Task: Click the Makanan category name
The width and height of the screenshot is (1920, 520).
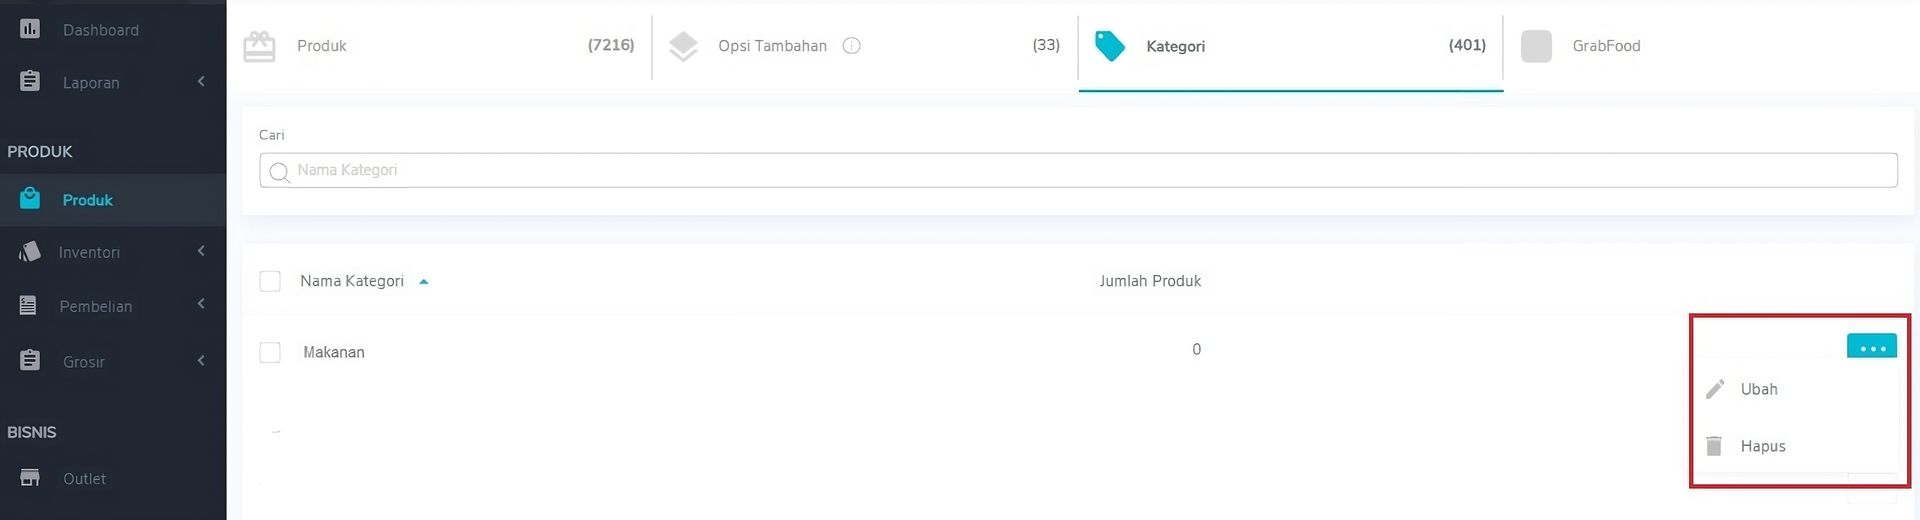Action: [334, 352]
